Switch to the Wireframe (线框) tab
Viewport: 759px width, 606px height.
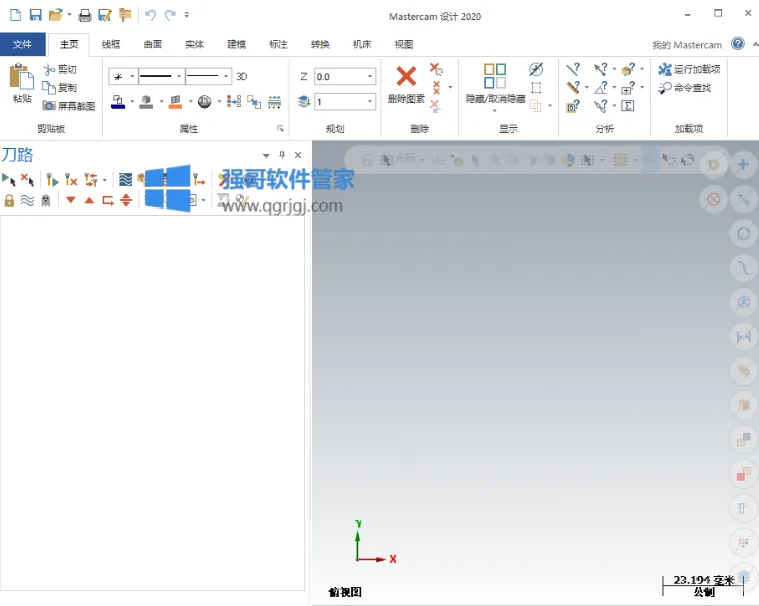111,45
